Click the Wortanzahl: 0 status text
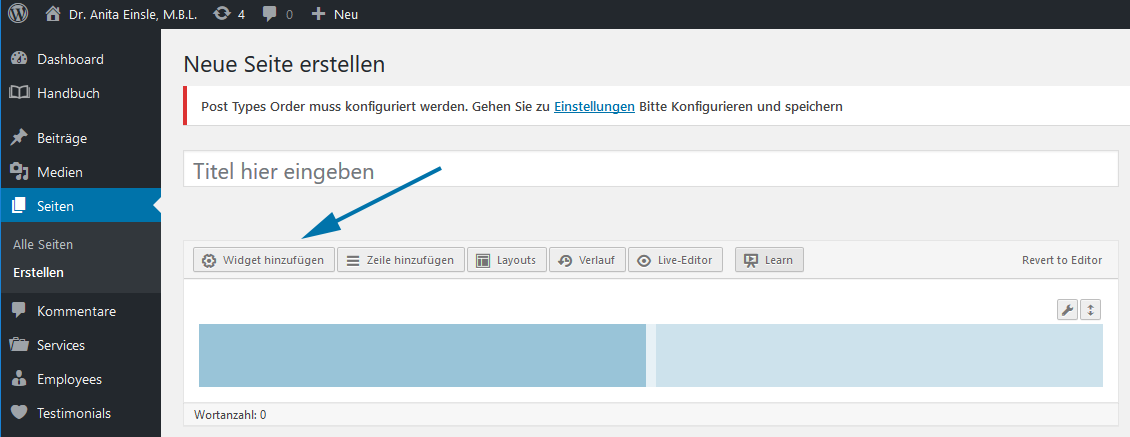This screenshot has height=437, width=1130. 230,415
